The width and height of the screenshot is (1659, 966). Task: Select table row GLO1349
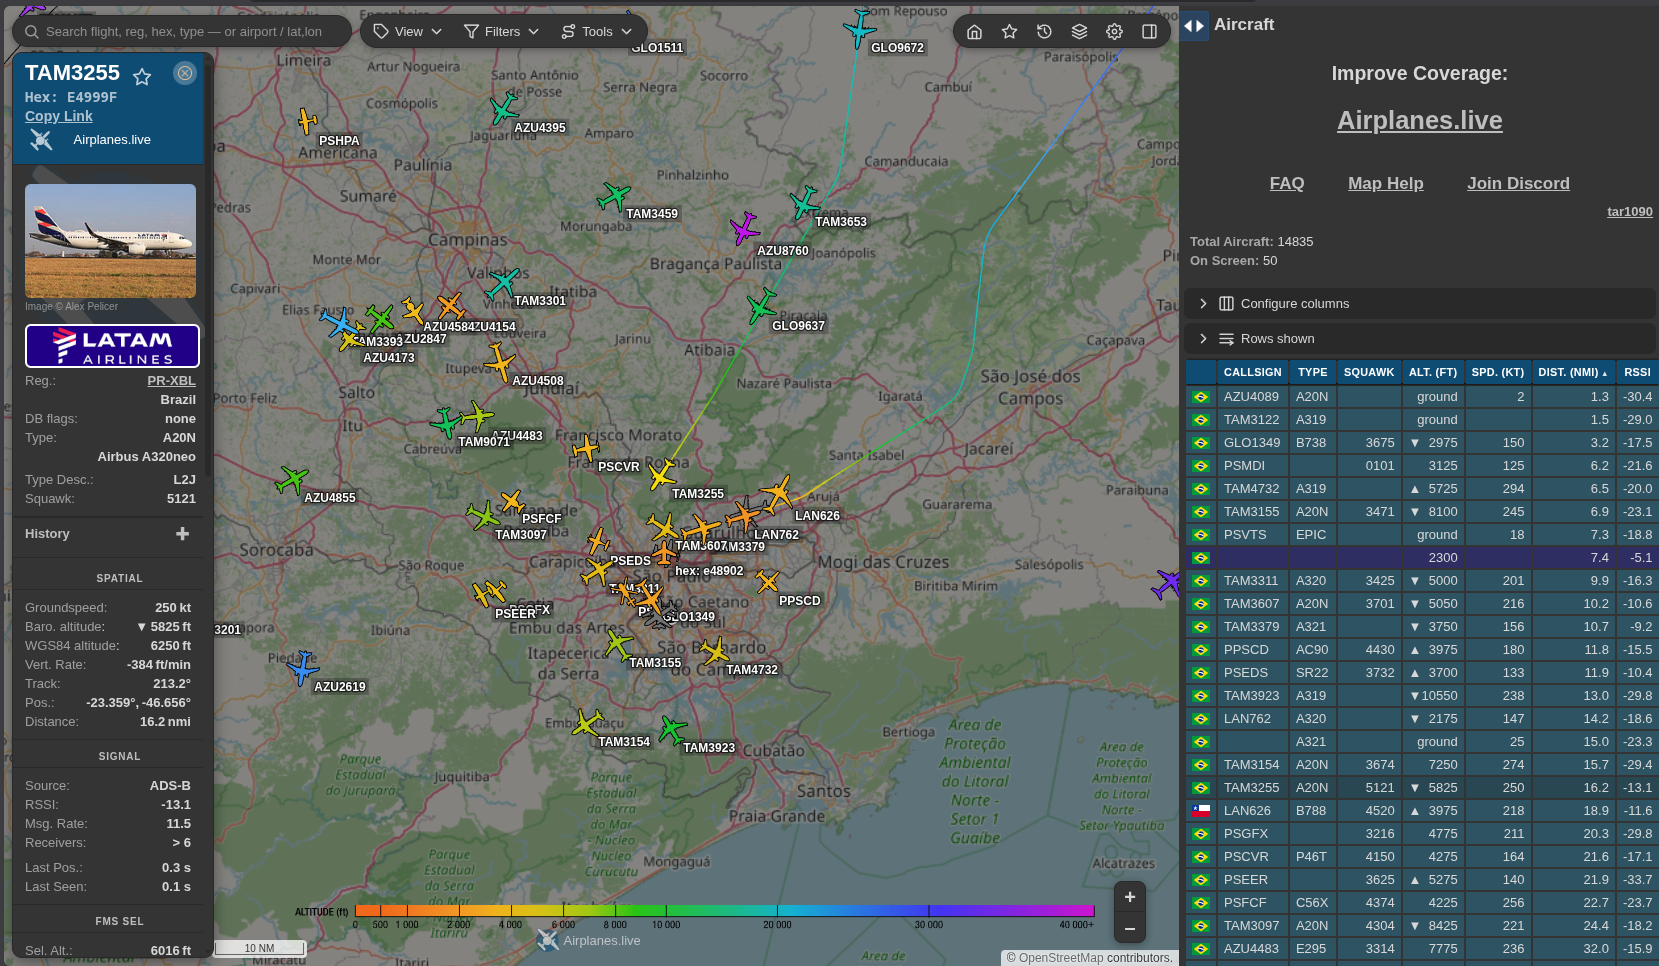point(1421,443)
